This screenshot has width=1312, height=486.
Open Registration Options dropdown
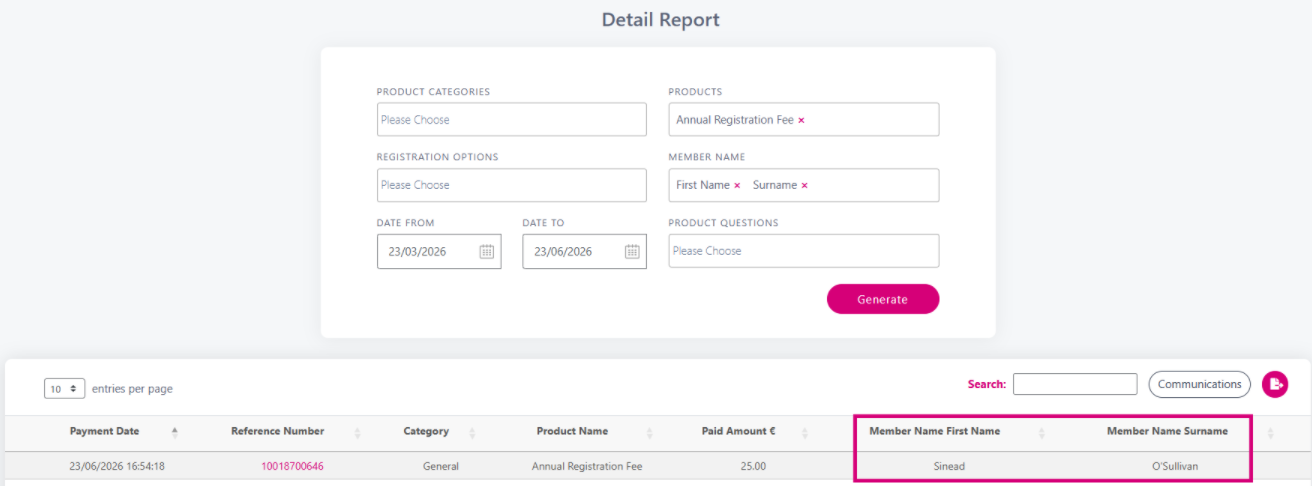tap(512, 185)
